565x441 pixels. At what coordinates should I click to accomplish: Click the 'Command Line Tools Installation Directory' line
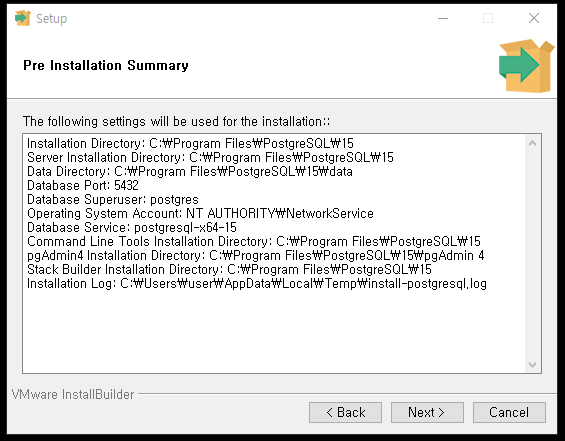254,242
